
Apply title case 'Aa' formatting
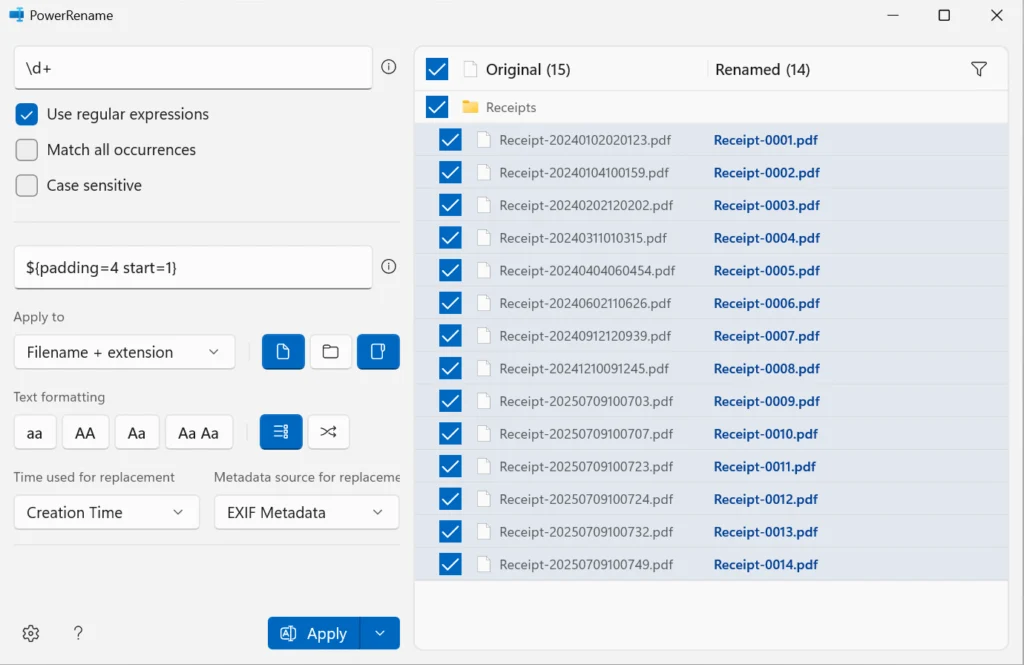(136, 432)
